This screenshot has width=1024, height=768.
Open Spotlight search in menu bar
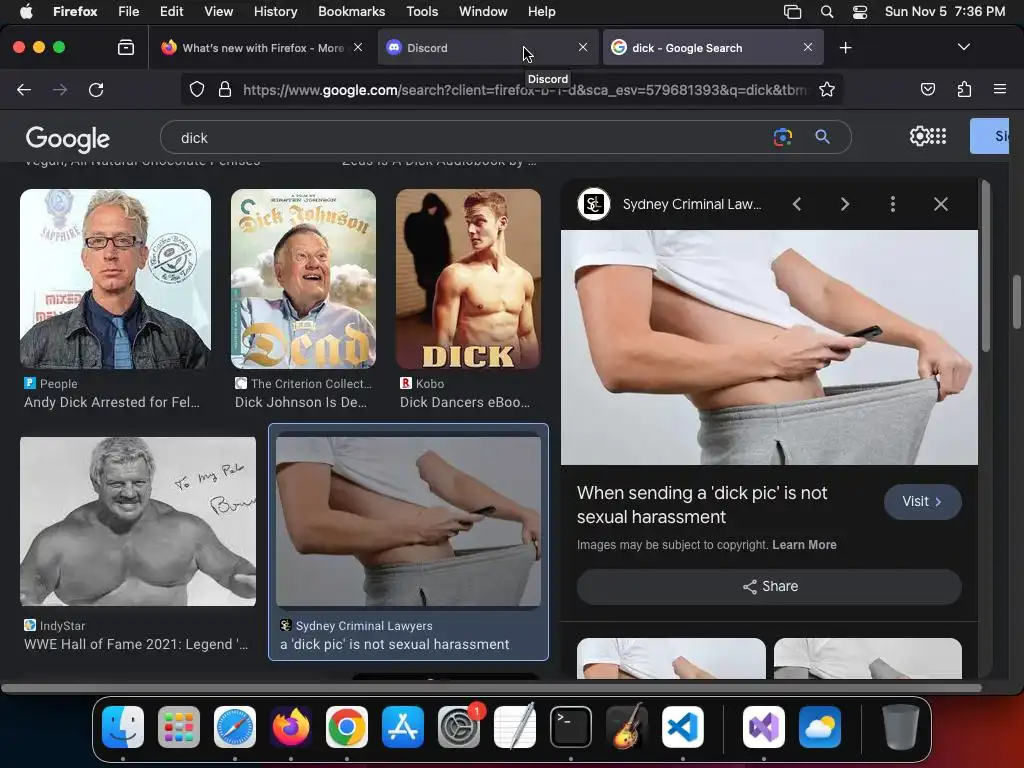pyautogui.click(x=827, y=12)
